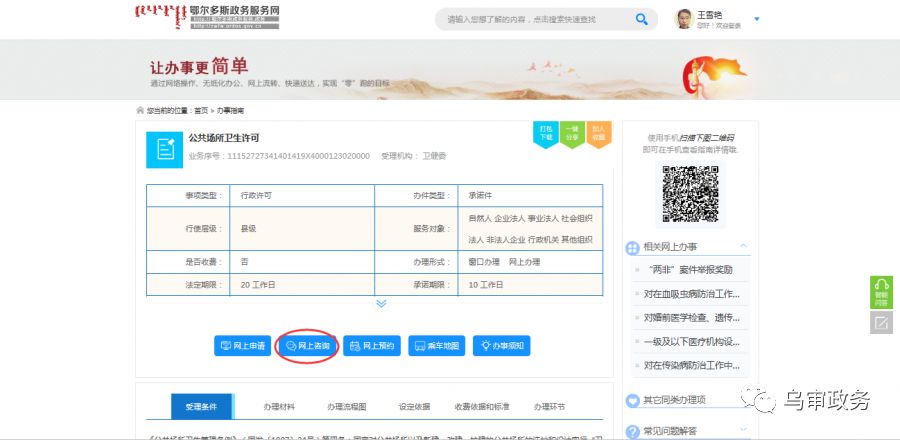
Task: Click the 乘车地图 button
Action: point(436,346)
